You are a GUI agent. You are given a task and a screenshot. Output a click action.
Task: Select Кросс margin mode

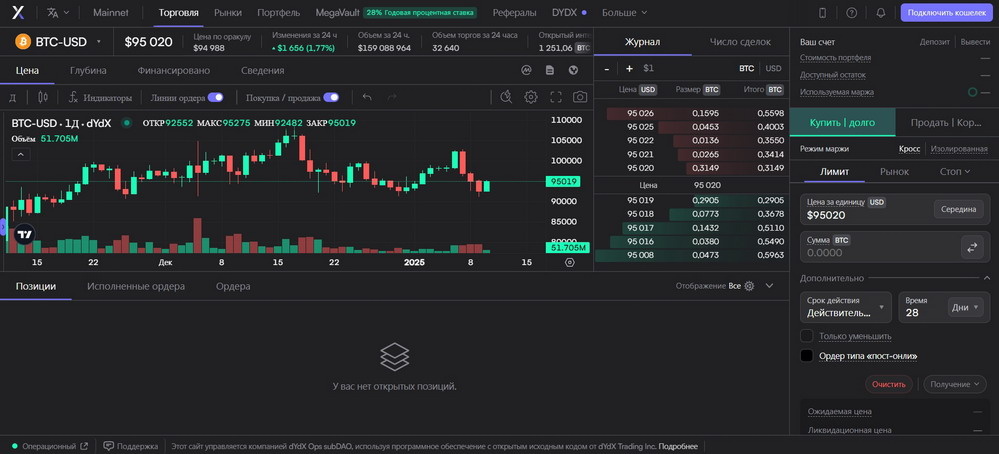coord(909,149)
